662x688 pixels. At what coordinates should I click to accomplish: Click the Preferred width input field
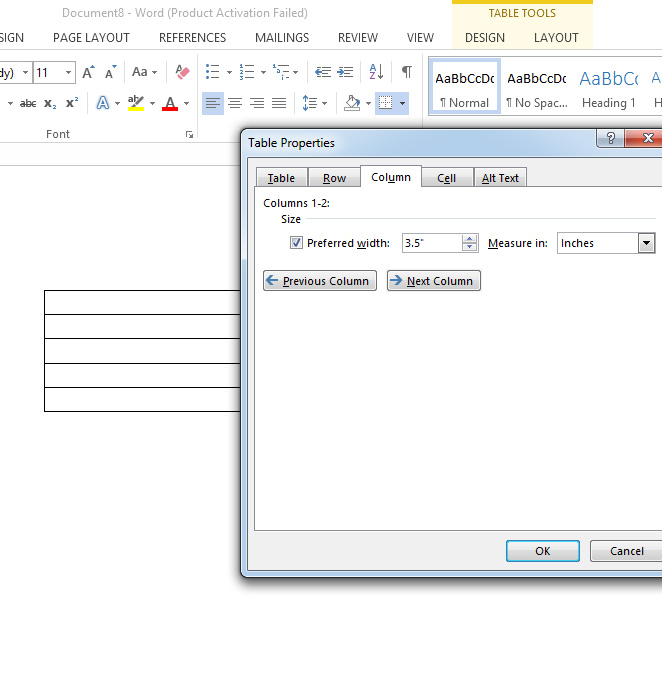(x=432, y=243)
